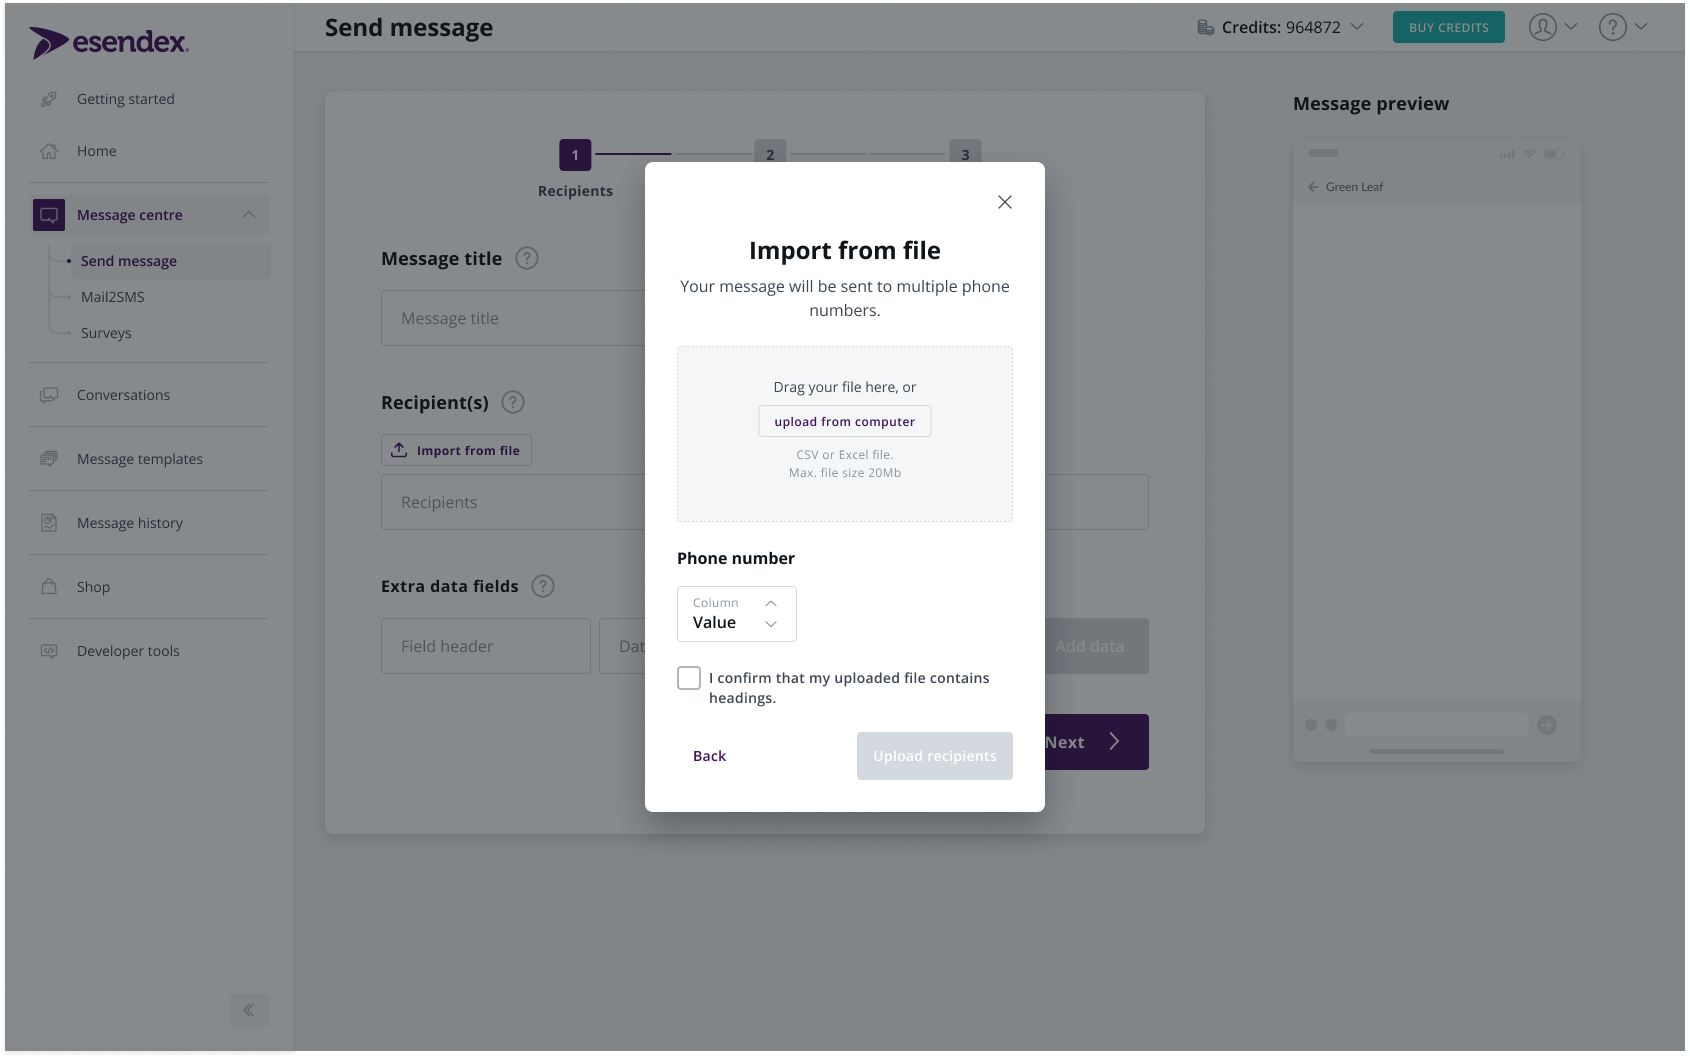Collapse the Message centre section
Image resolution: width=1690 pixels, height=1058 pixels.
(x=248, y=214)
